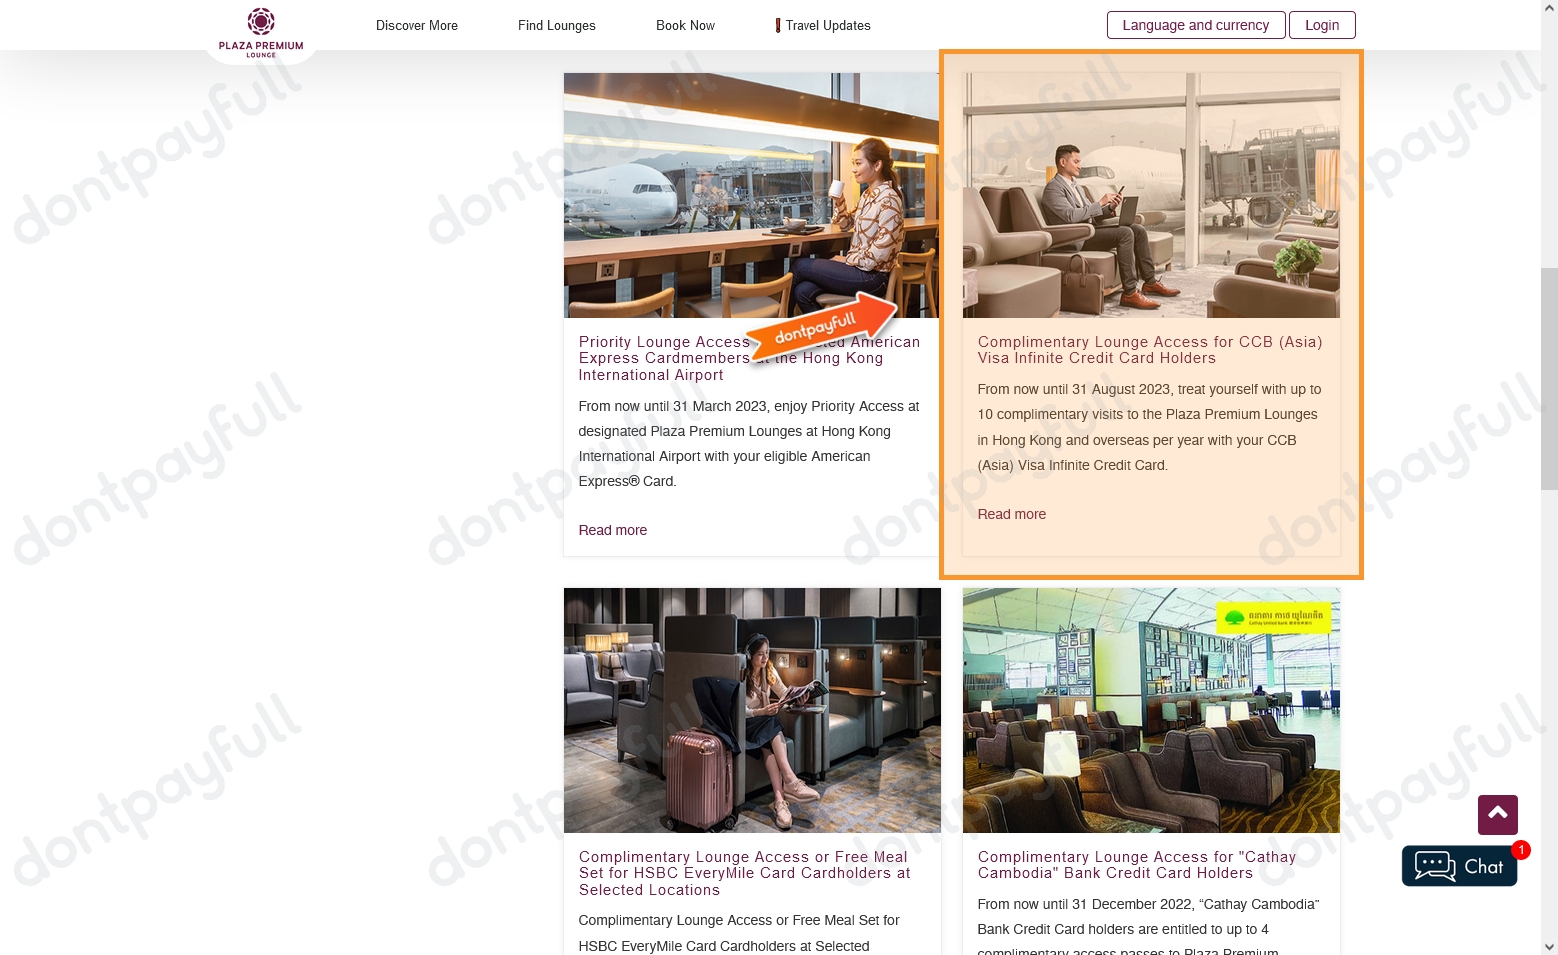The width and height of the screenshot is (1558, 955).
Task: Click Read more under the American Express offer
Action: coord(612,530)
